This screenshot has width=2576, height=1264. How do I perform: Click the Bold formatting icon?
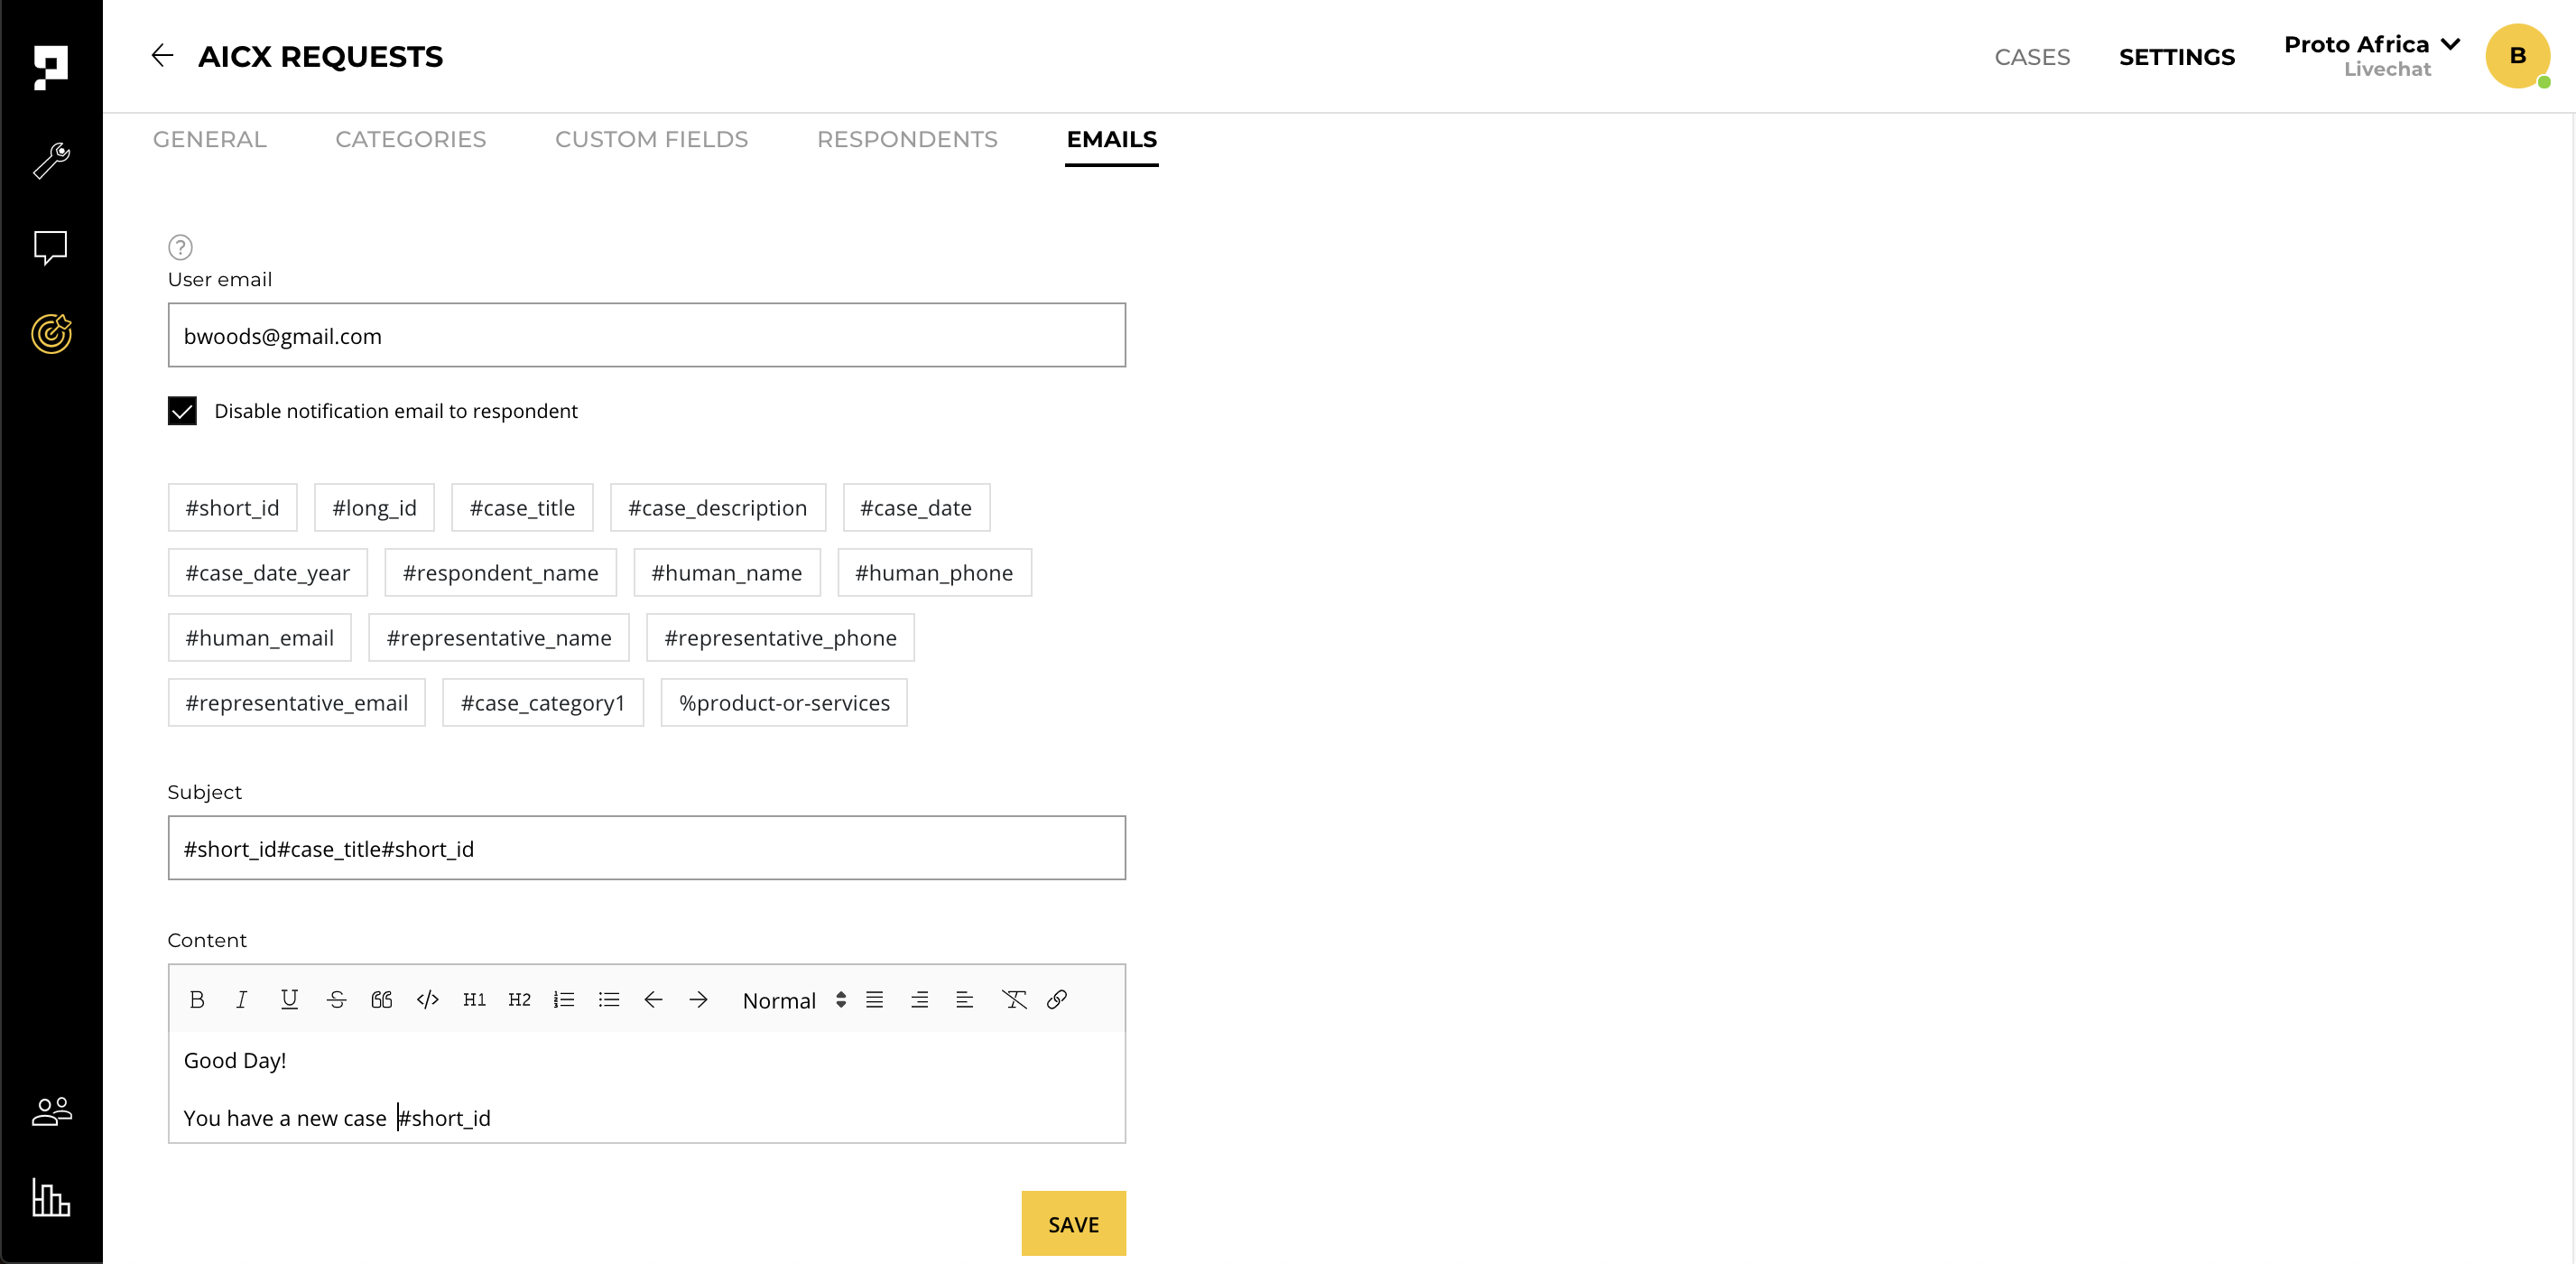pos(197,999)
